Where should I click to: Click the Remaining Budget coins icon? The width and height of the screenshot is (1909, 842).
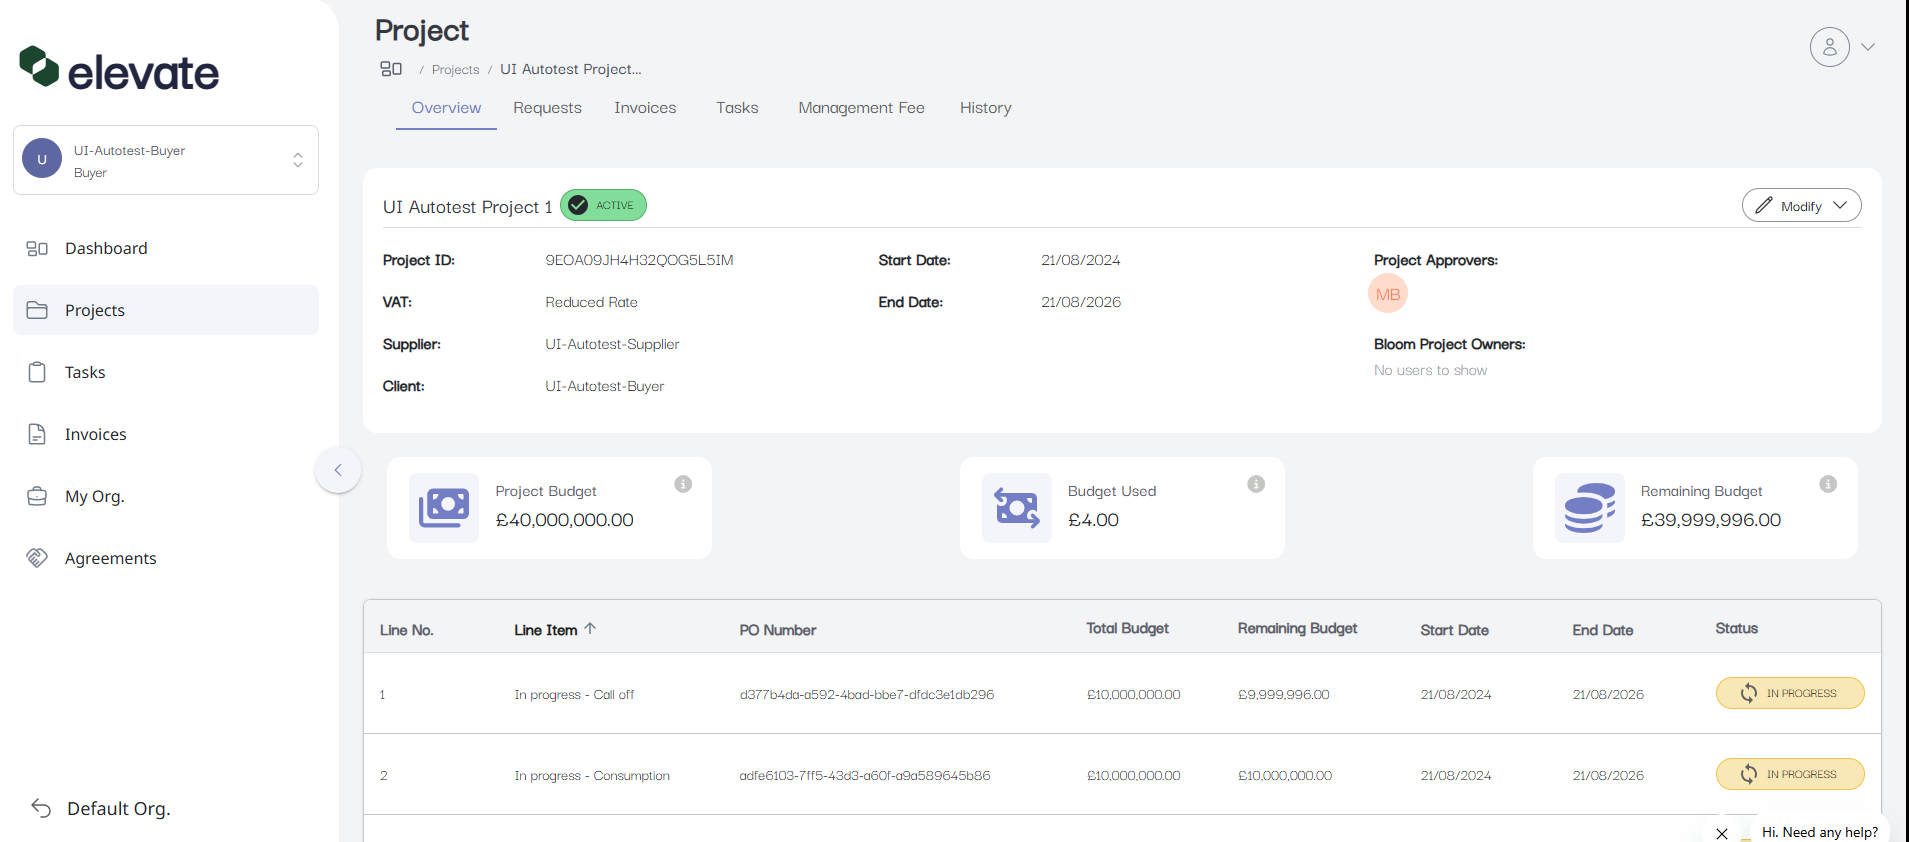(x=1590, y=508)
